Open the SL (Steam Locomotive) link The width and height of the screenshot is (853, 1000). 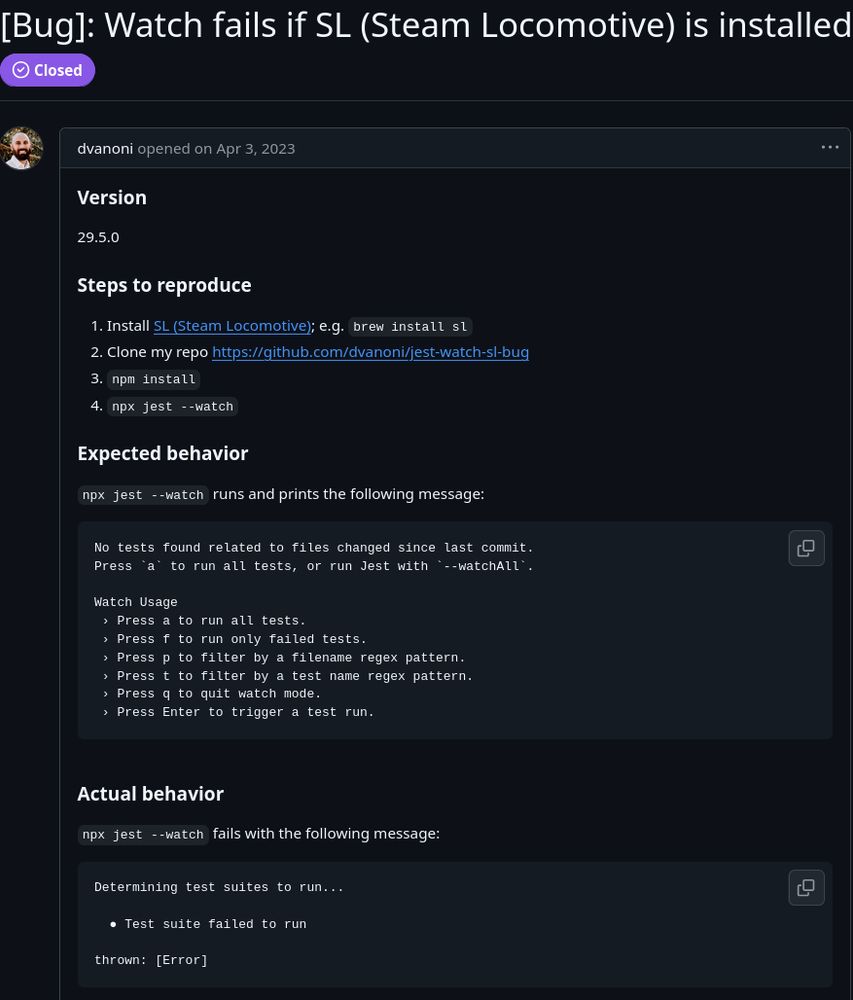[x=232, y=326]
